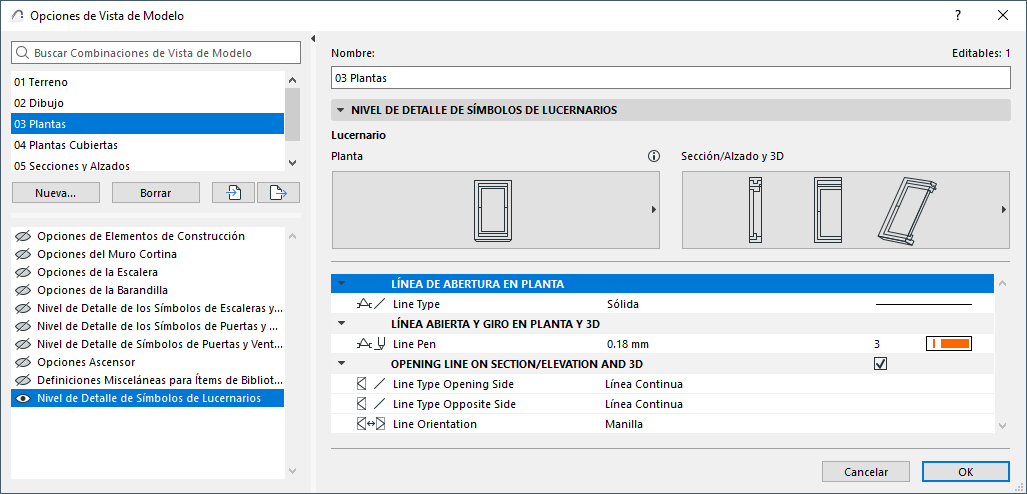Screen dimensions: 1027x494
Task: Click the Nueva... button
Action: click(x=54, y=193)
